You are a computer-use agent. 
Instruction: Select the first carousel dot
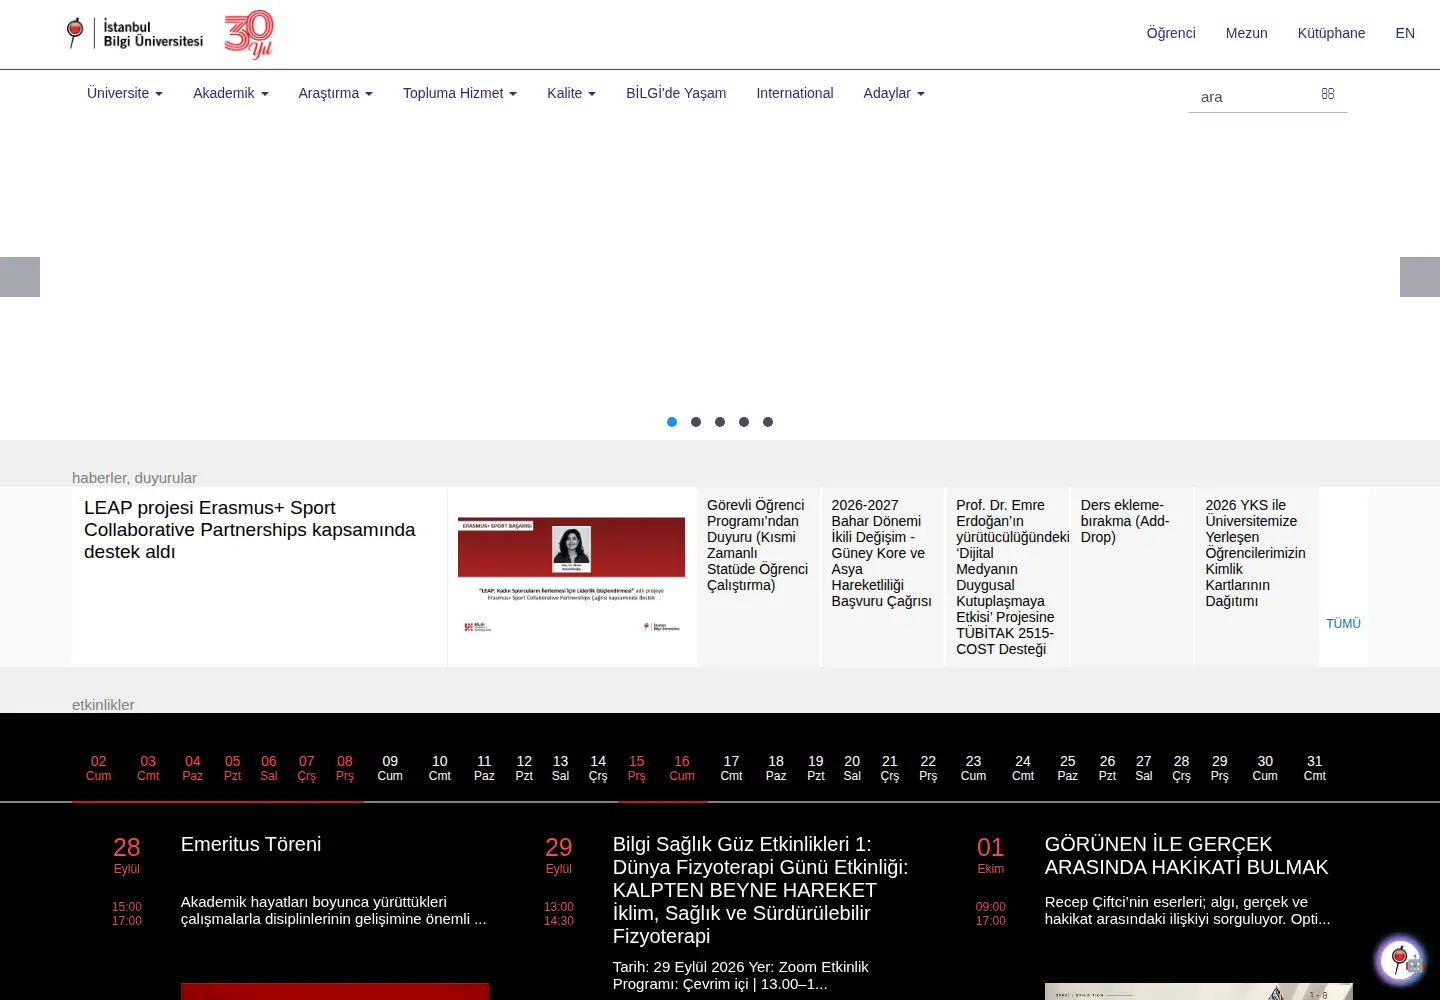pyautogui.click(x=672, y=422)
